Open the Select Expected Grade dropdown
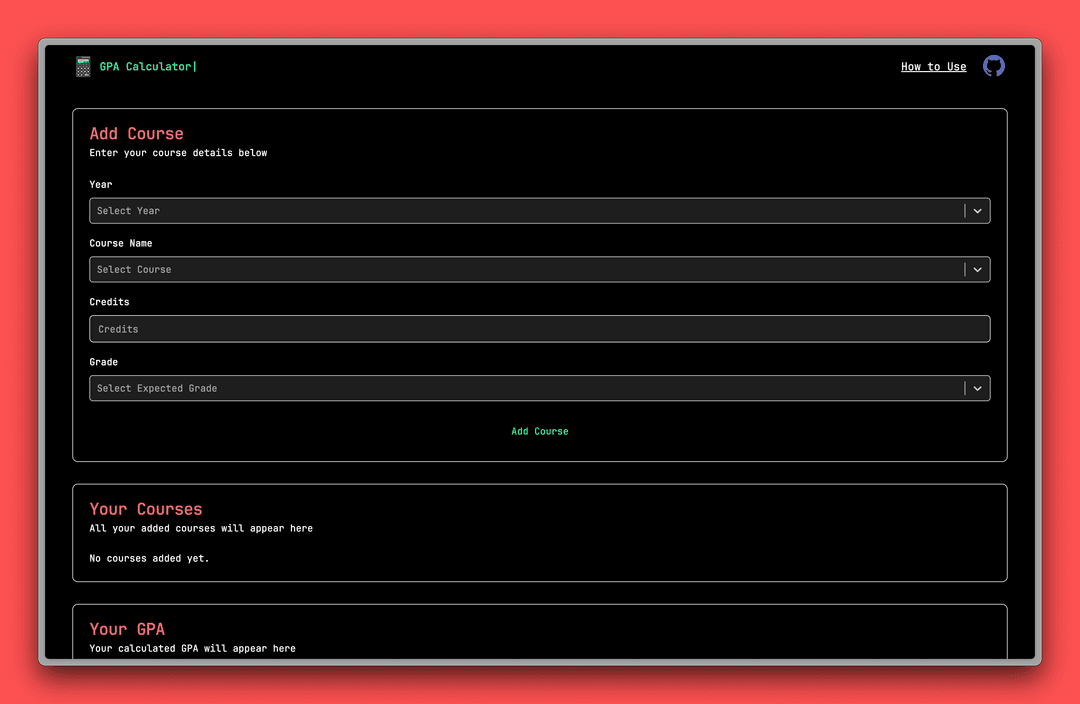 [539, 389]
